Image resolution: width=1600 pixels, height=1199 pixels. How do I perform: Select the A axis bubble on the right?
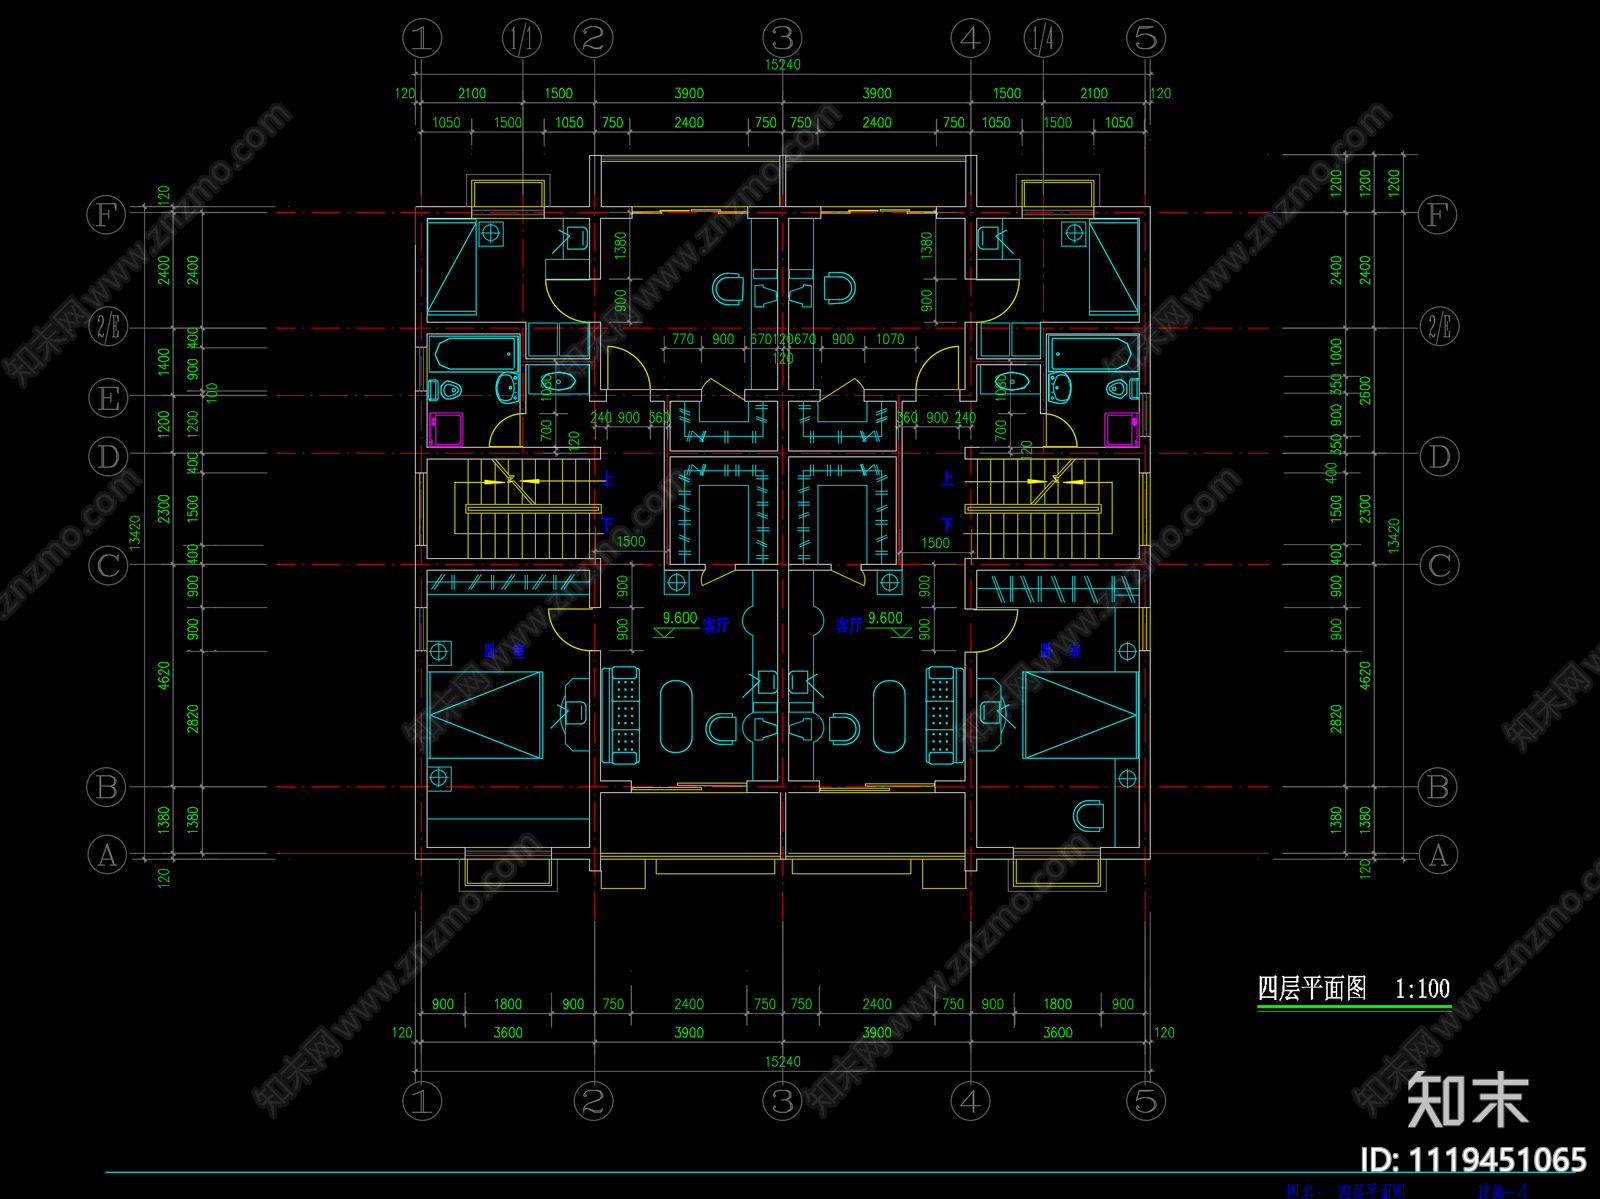(1438, 855)
